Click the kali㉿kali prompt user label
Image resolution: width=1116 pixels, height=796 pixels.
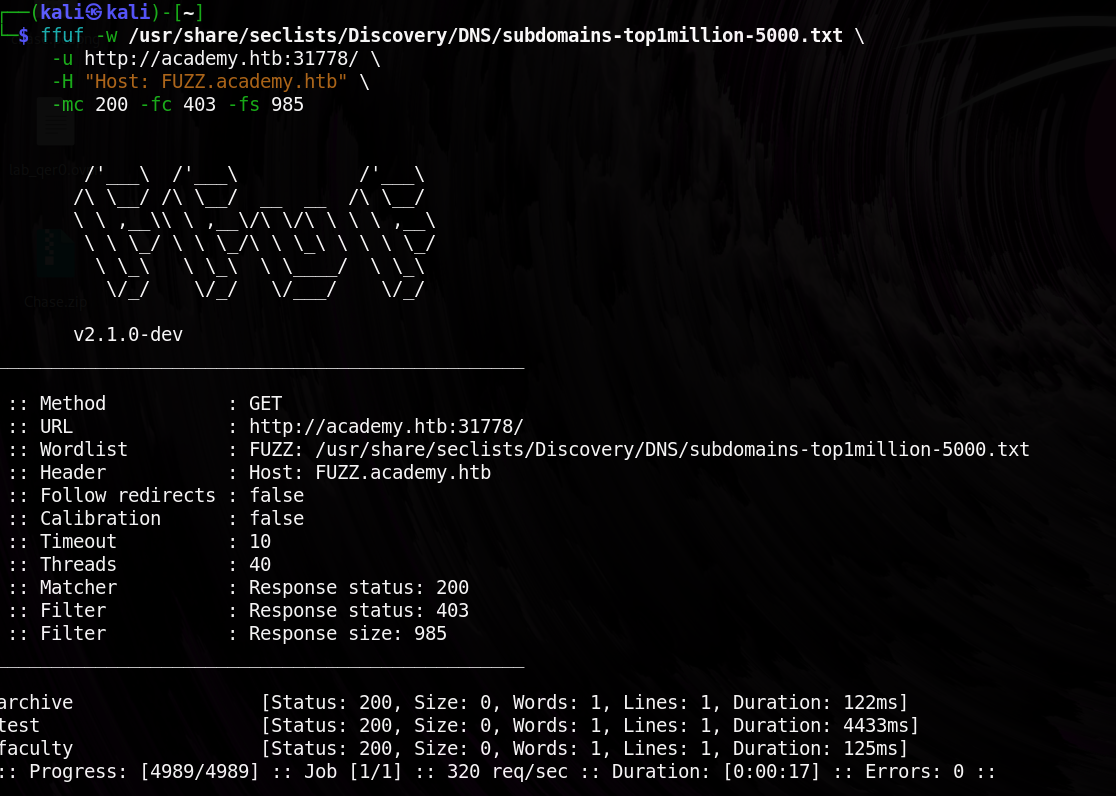[x=95, y=12]
